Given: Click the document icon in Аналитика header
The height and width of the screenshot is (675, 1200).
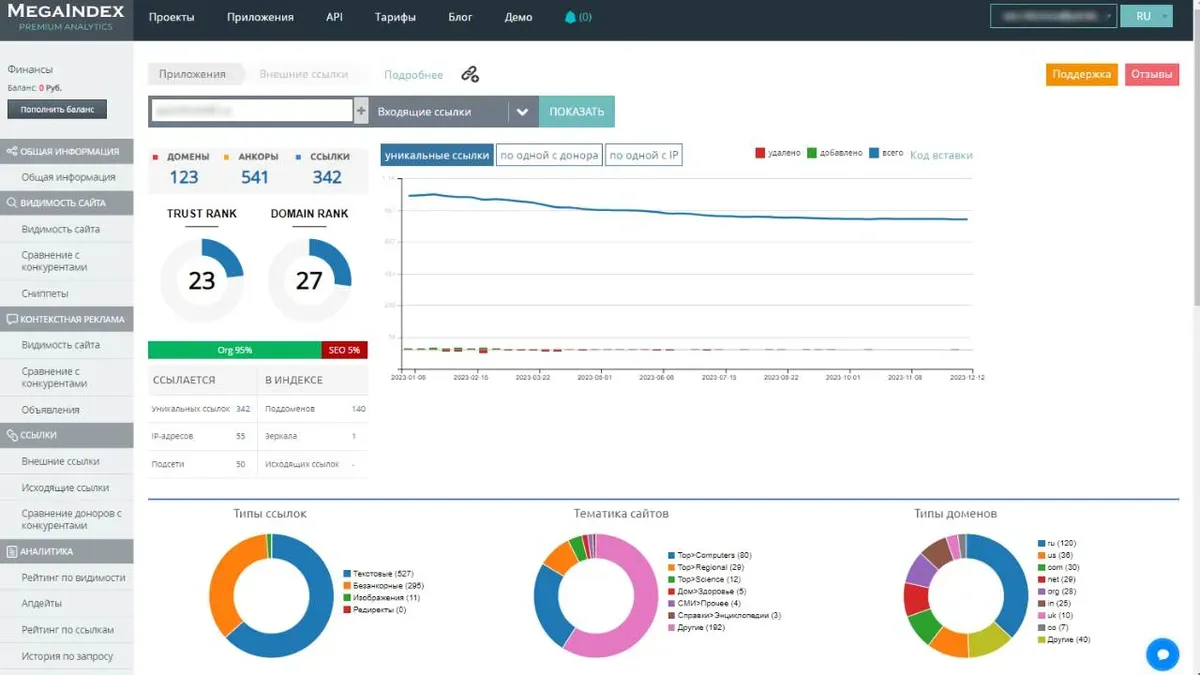Looking at the screenshot, I should [12, 551].
